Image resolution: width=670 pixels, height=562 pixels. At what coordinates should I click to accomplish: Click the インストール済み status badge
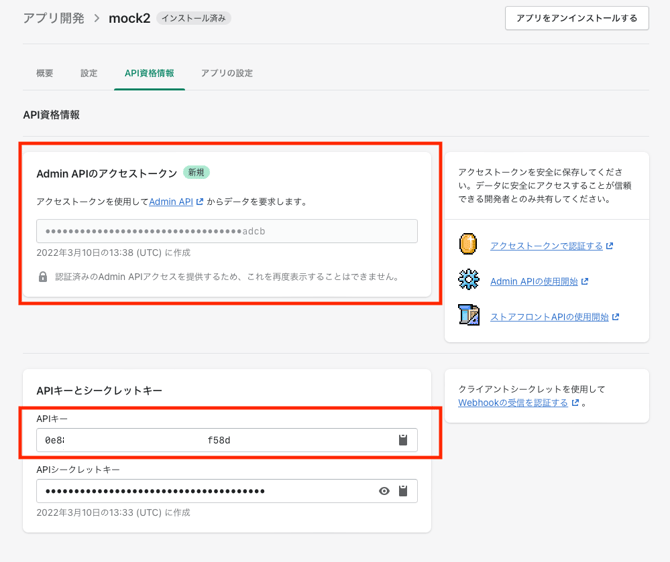click(194, 18)
